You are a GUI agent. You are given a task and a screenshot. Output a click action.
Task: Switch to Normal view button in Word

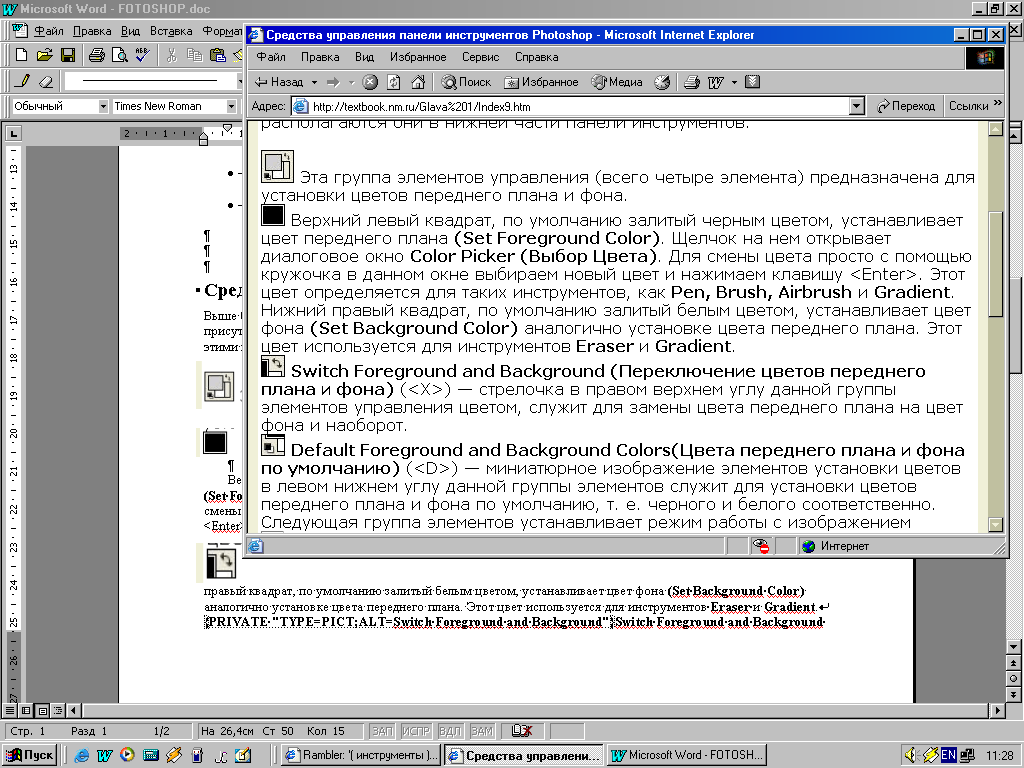10,710
